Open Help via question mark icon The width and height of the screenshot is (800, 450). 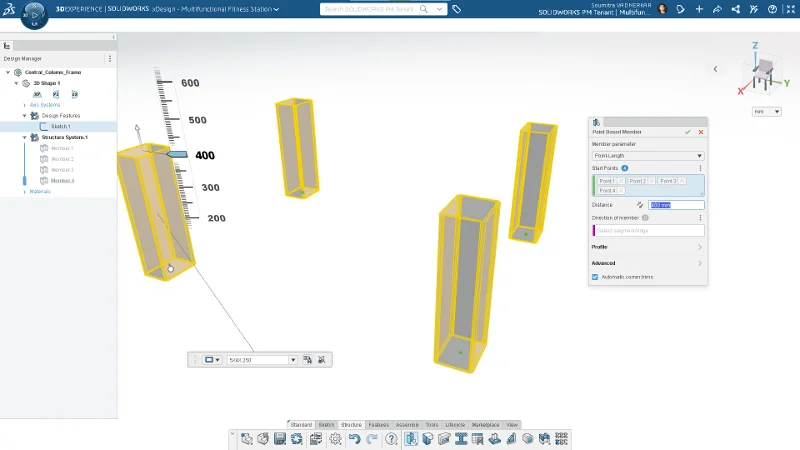[391, 438]
